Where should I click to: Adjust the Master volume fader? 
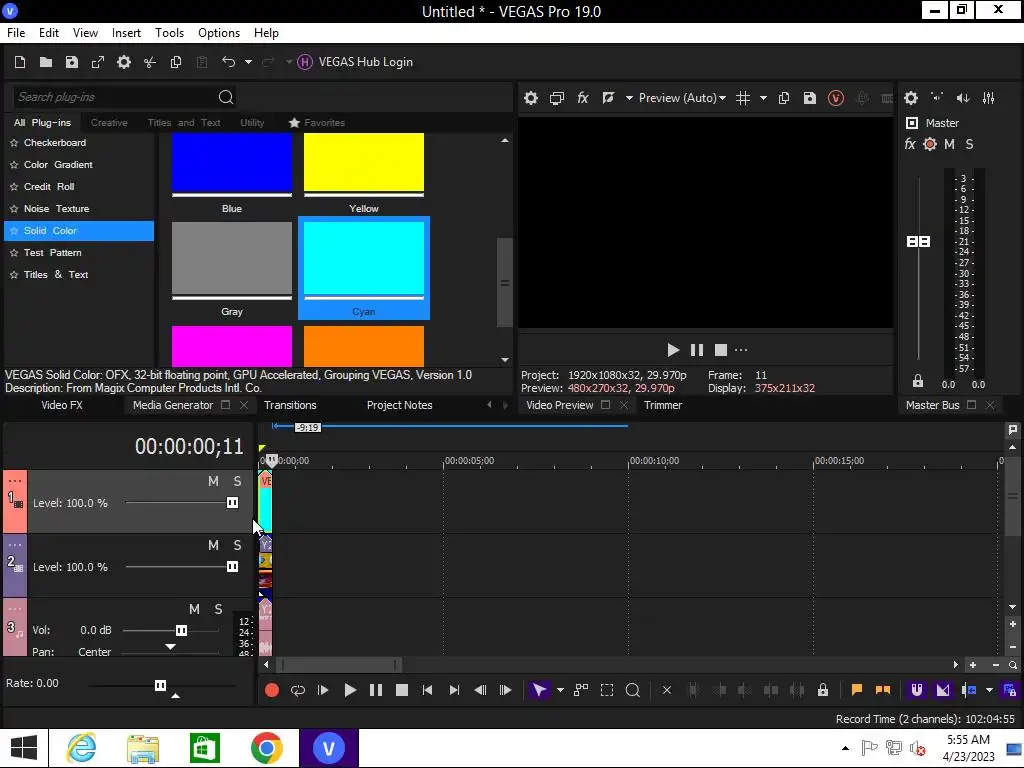[918, 242]
